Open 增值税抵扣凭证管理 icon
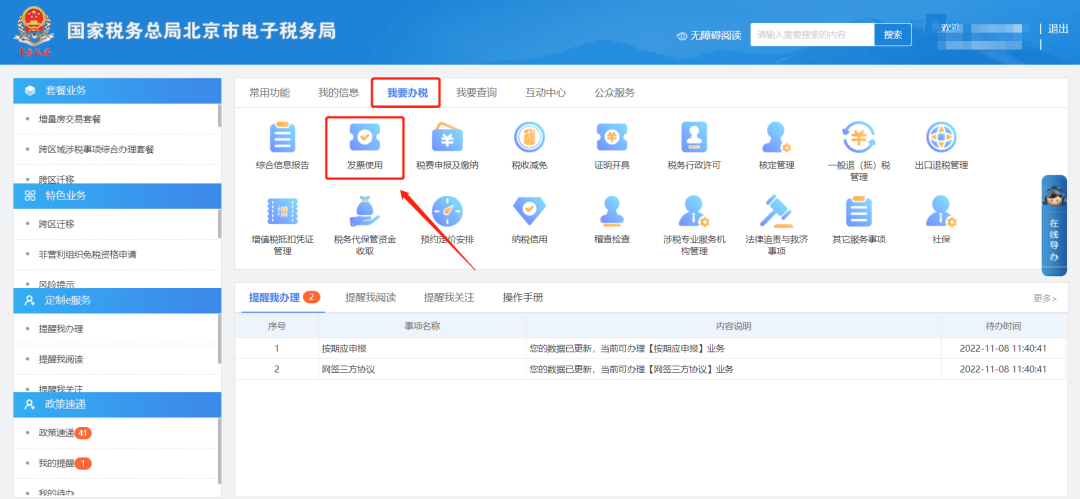This screenshot has width=1080, height=499. [x=282, y=212]
